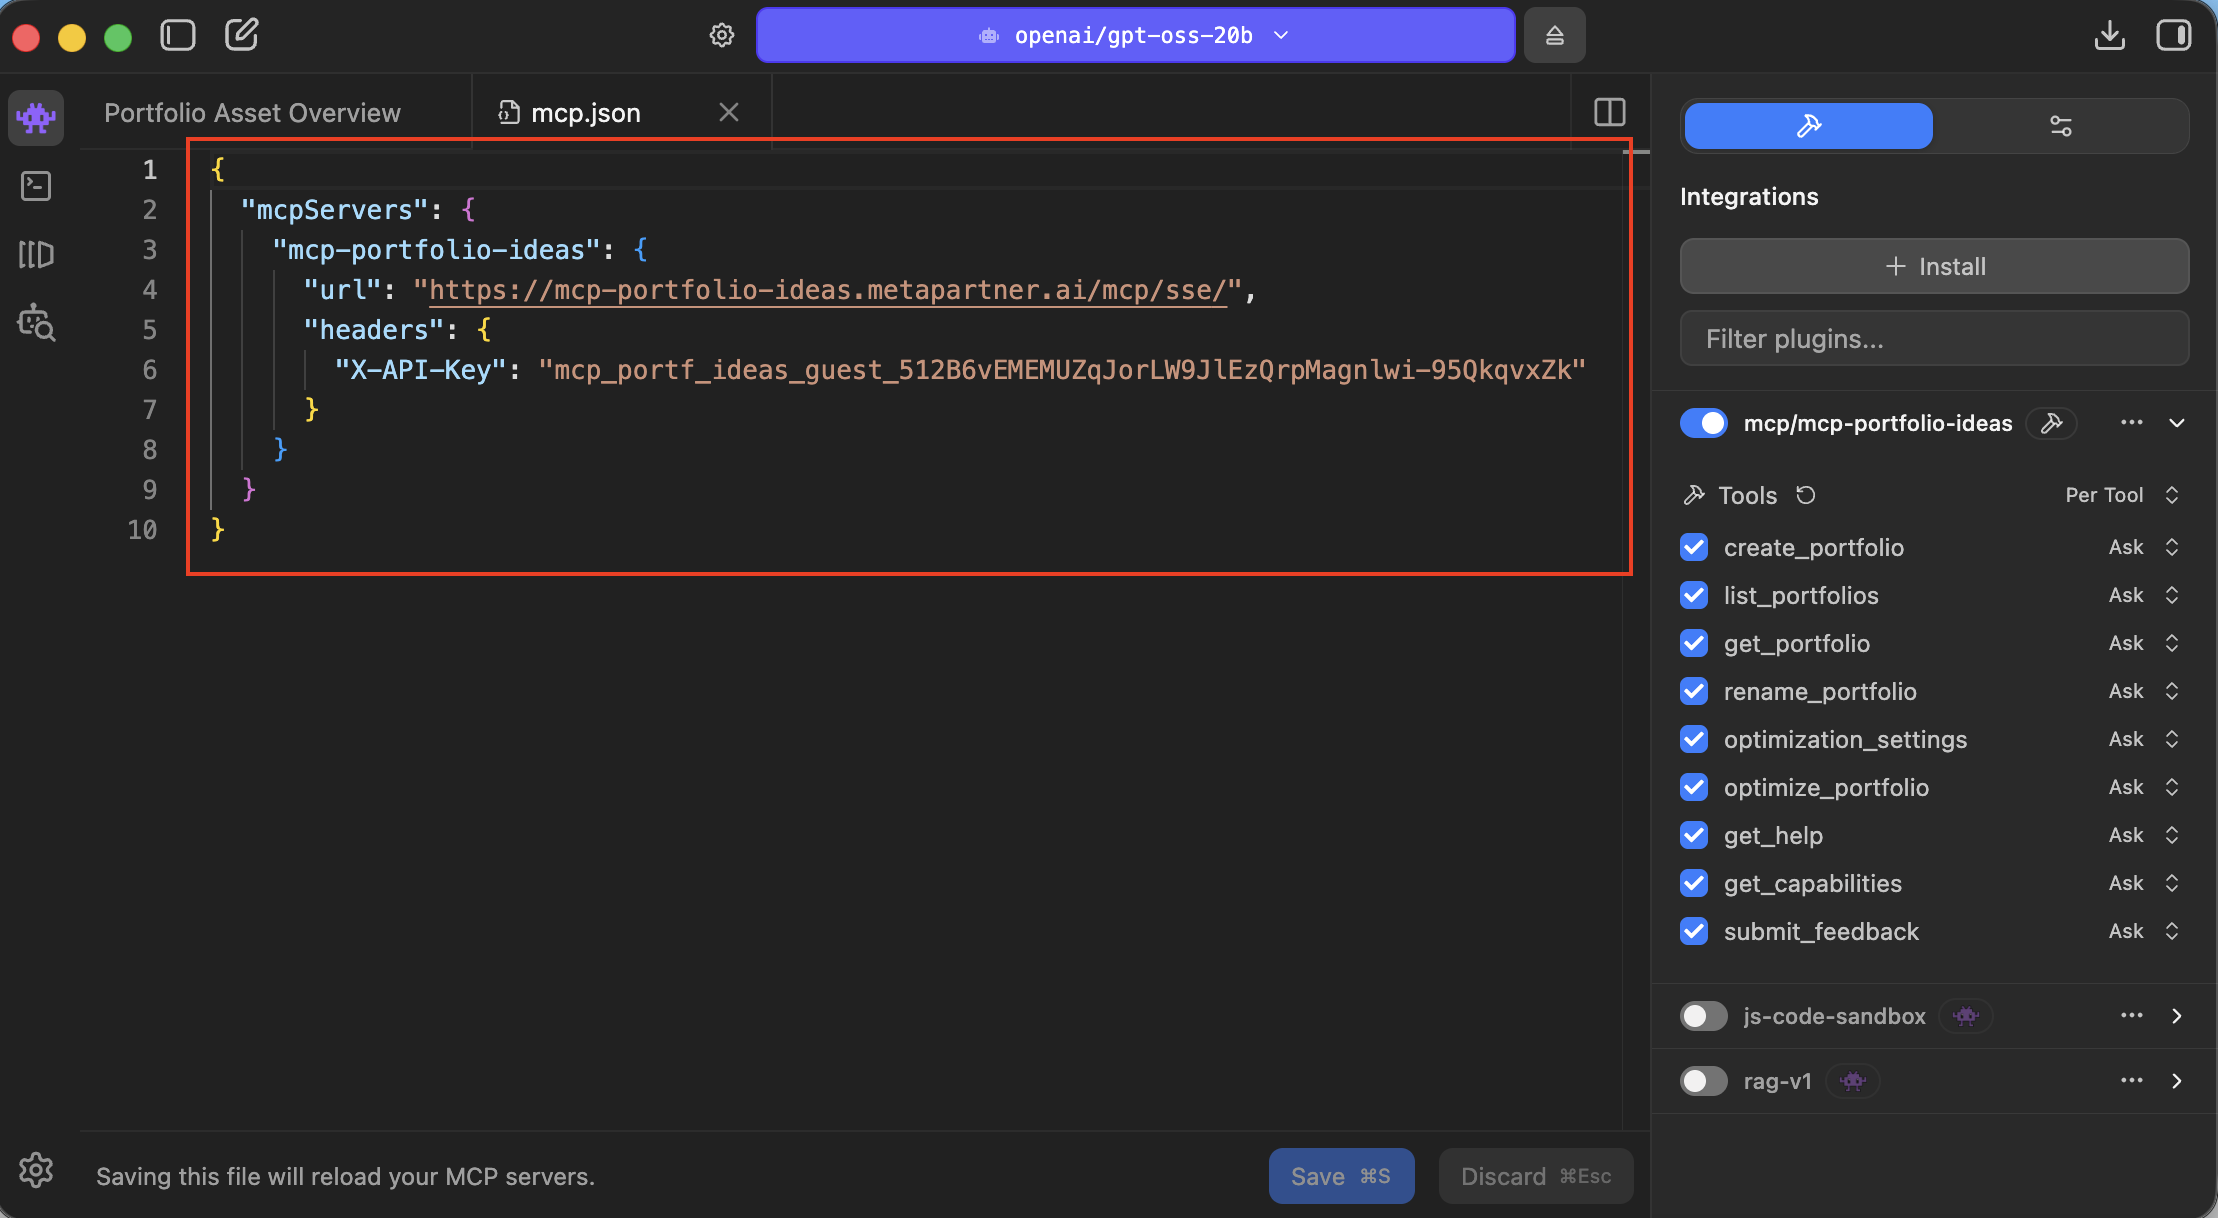Open model settings gear beside model selector
The height and width of the screenshot is (1218, 2218).
coord(722,36)
